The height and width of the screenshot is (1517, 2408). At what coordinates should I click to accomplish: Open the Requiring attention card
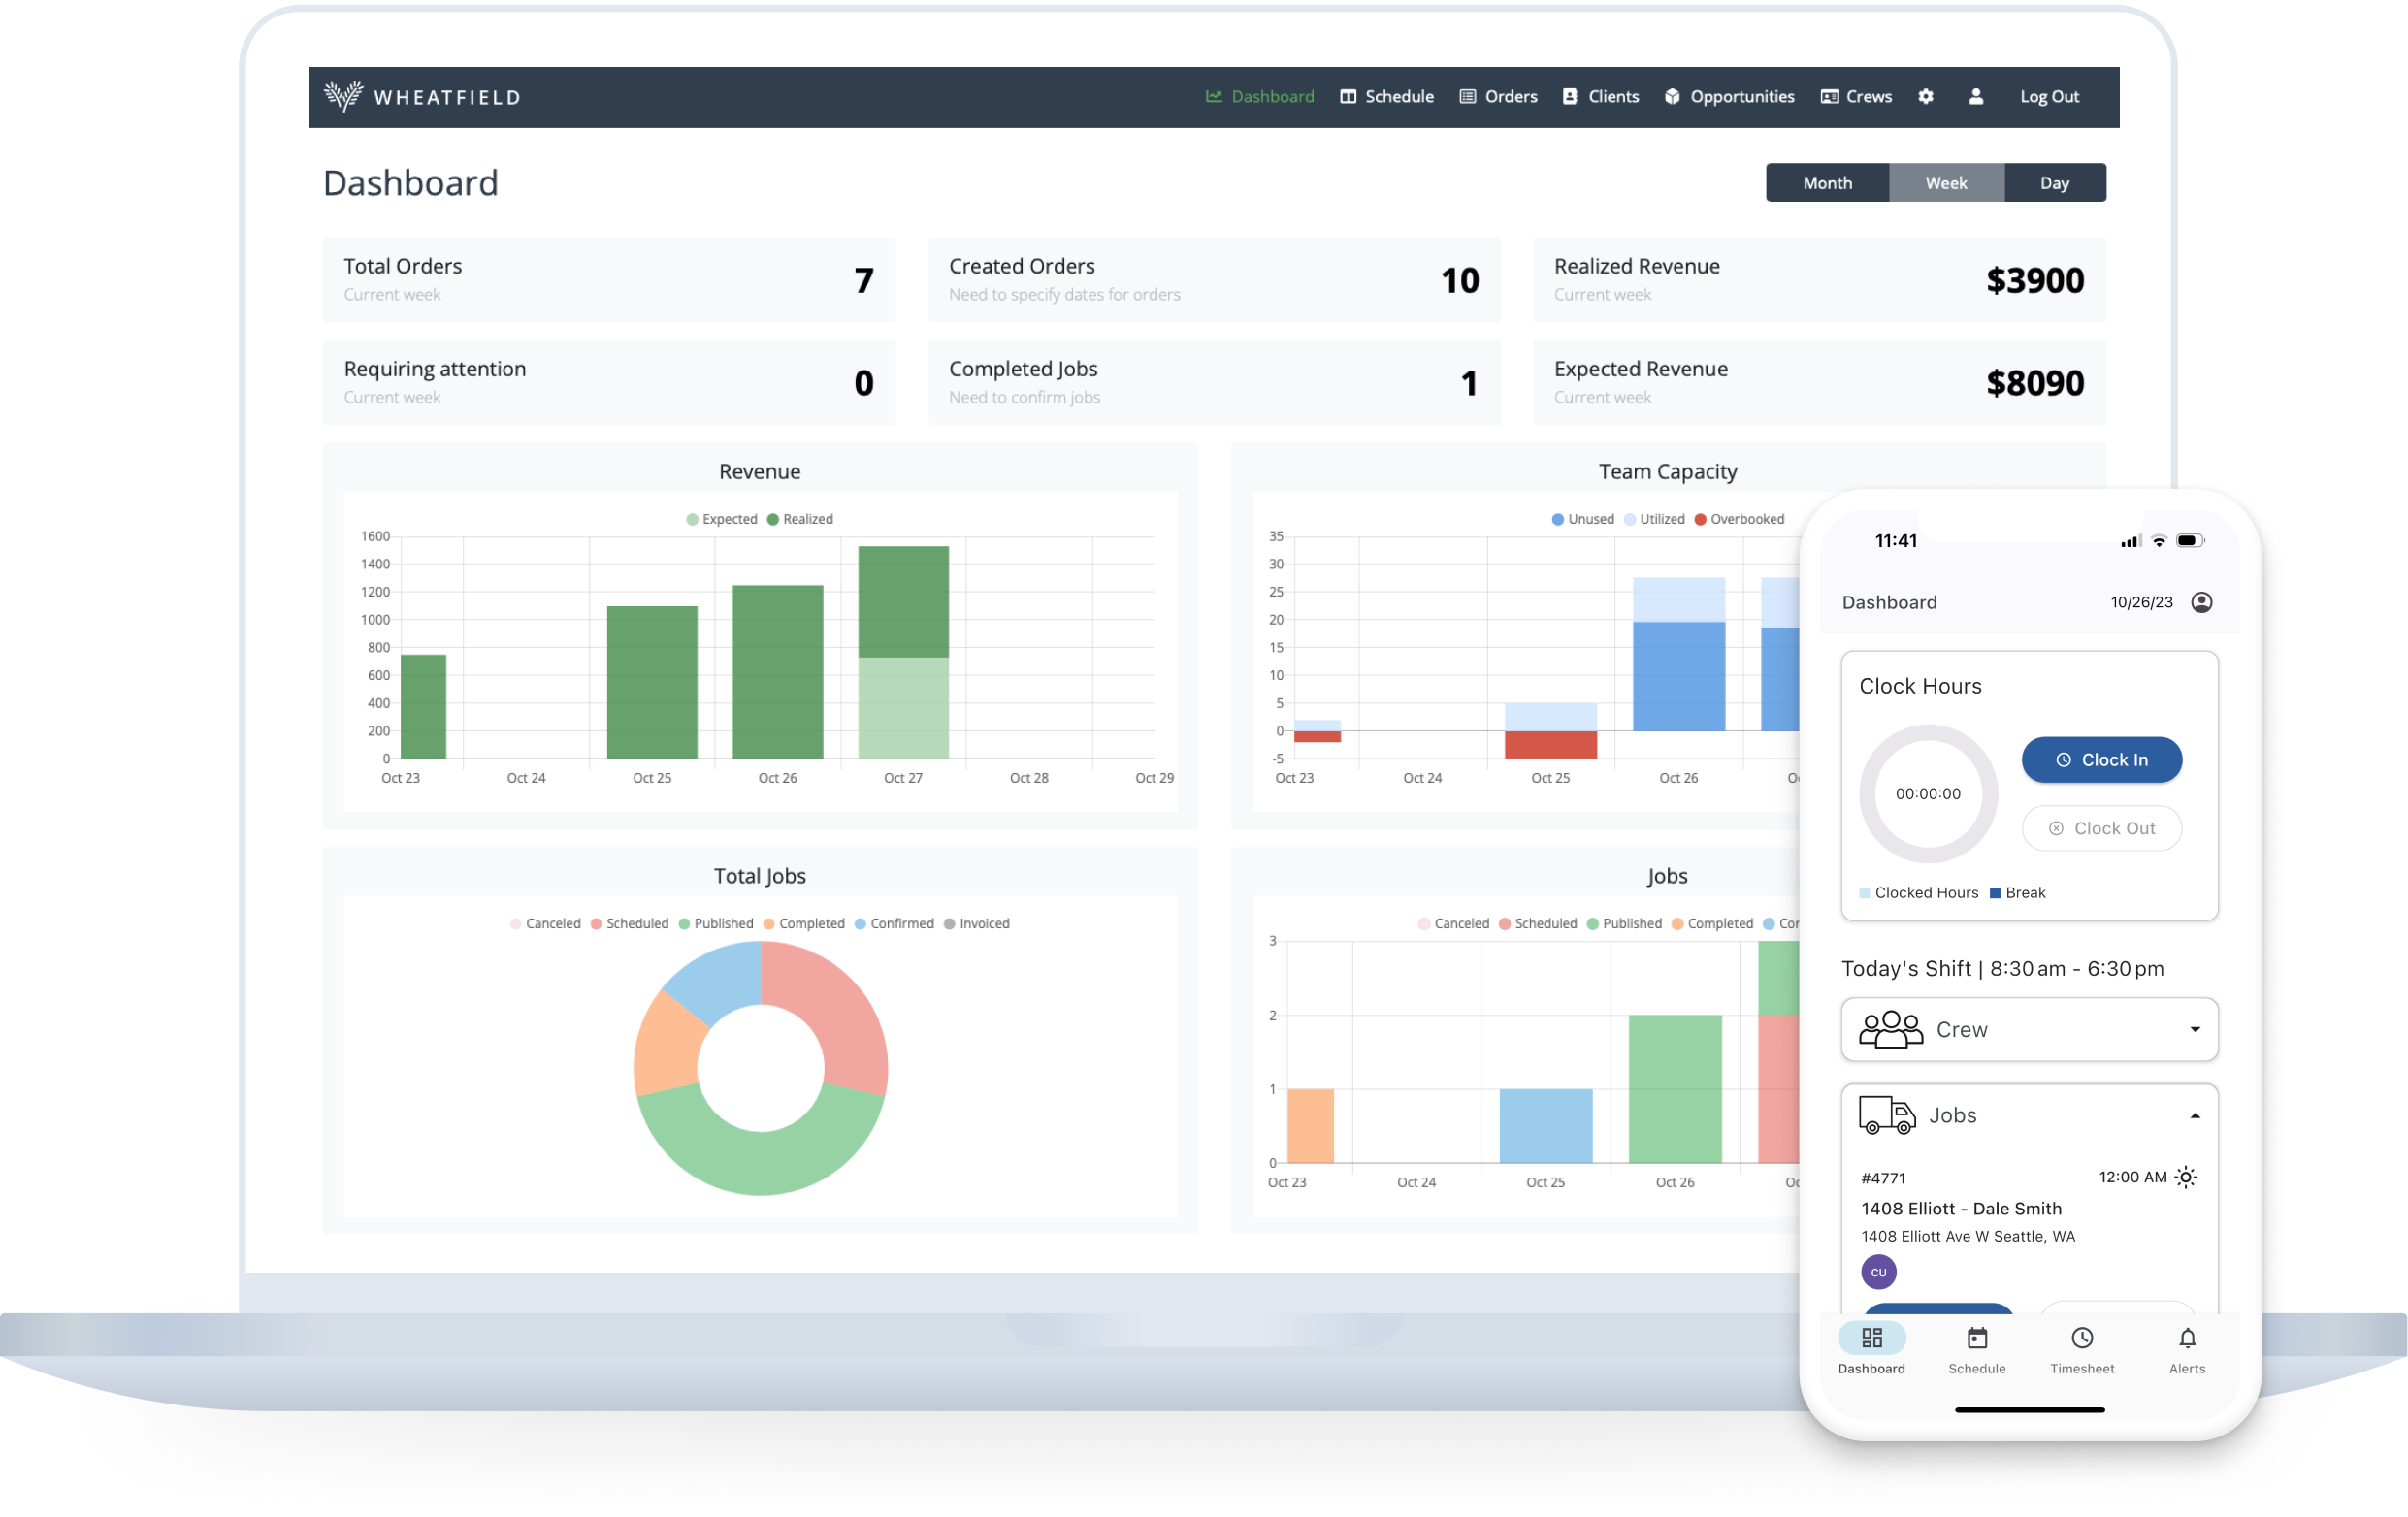coord(609,382)
